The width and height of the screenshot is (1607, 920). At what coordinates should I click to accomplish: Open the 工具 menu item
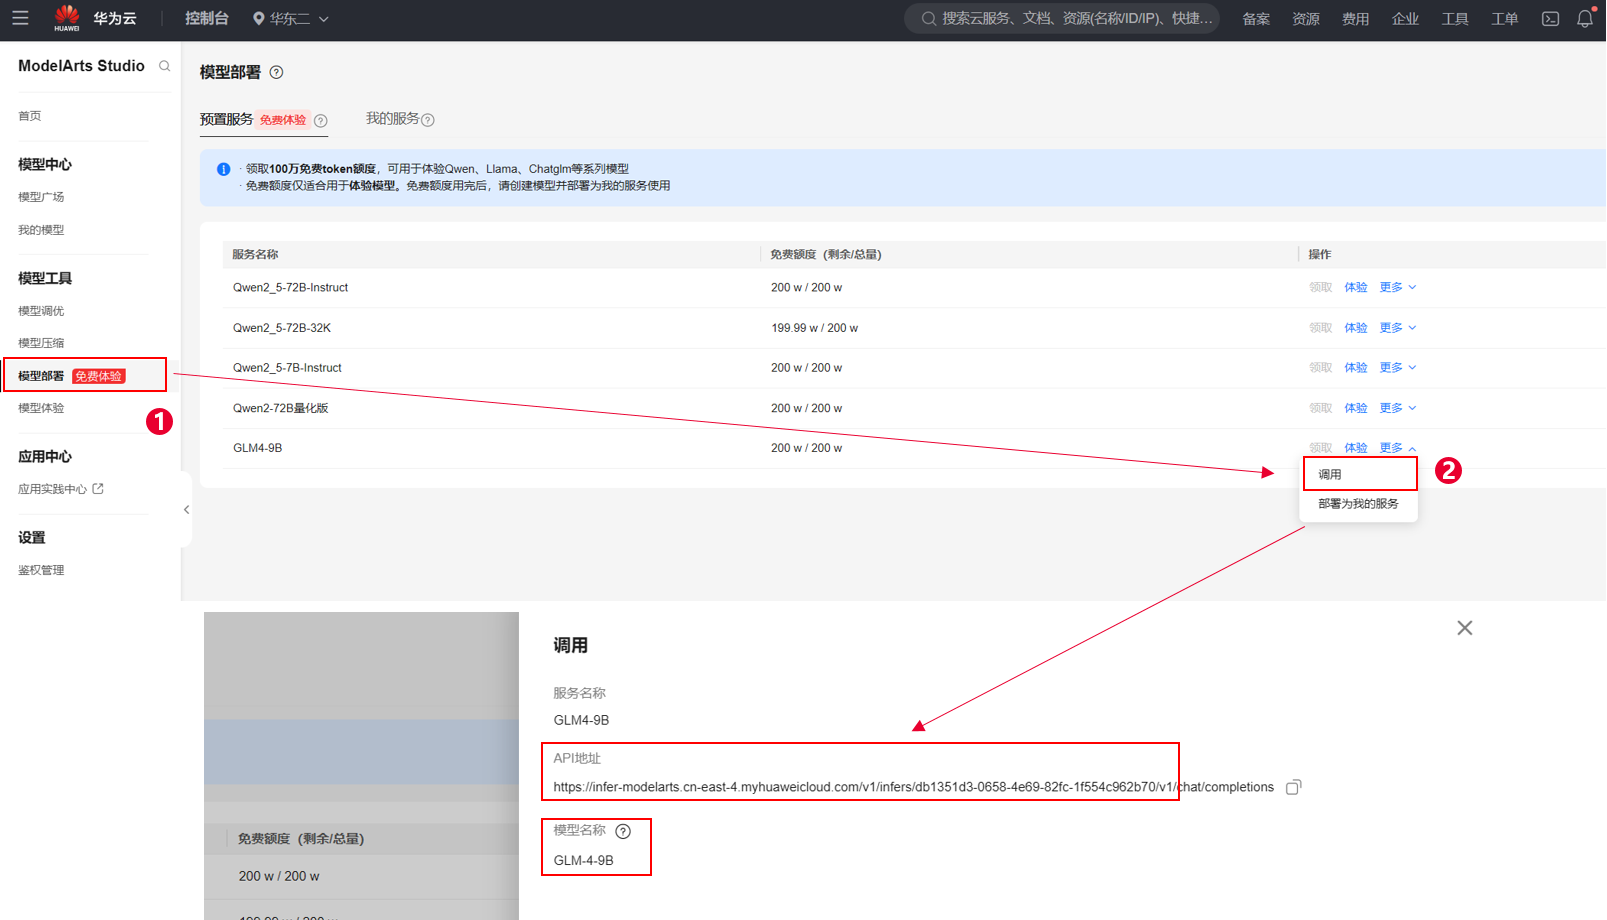[x=1455, y=19]
